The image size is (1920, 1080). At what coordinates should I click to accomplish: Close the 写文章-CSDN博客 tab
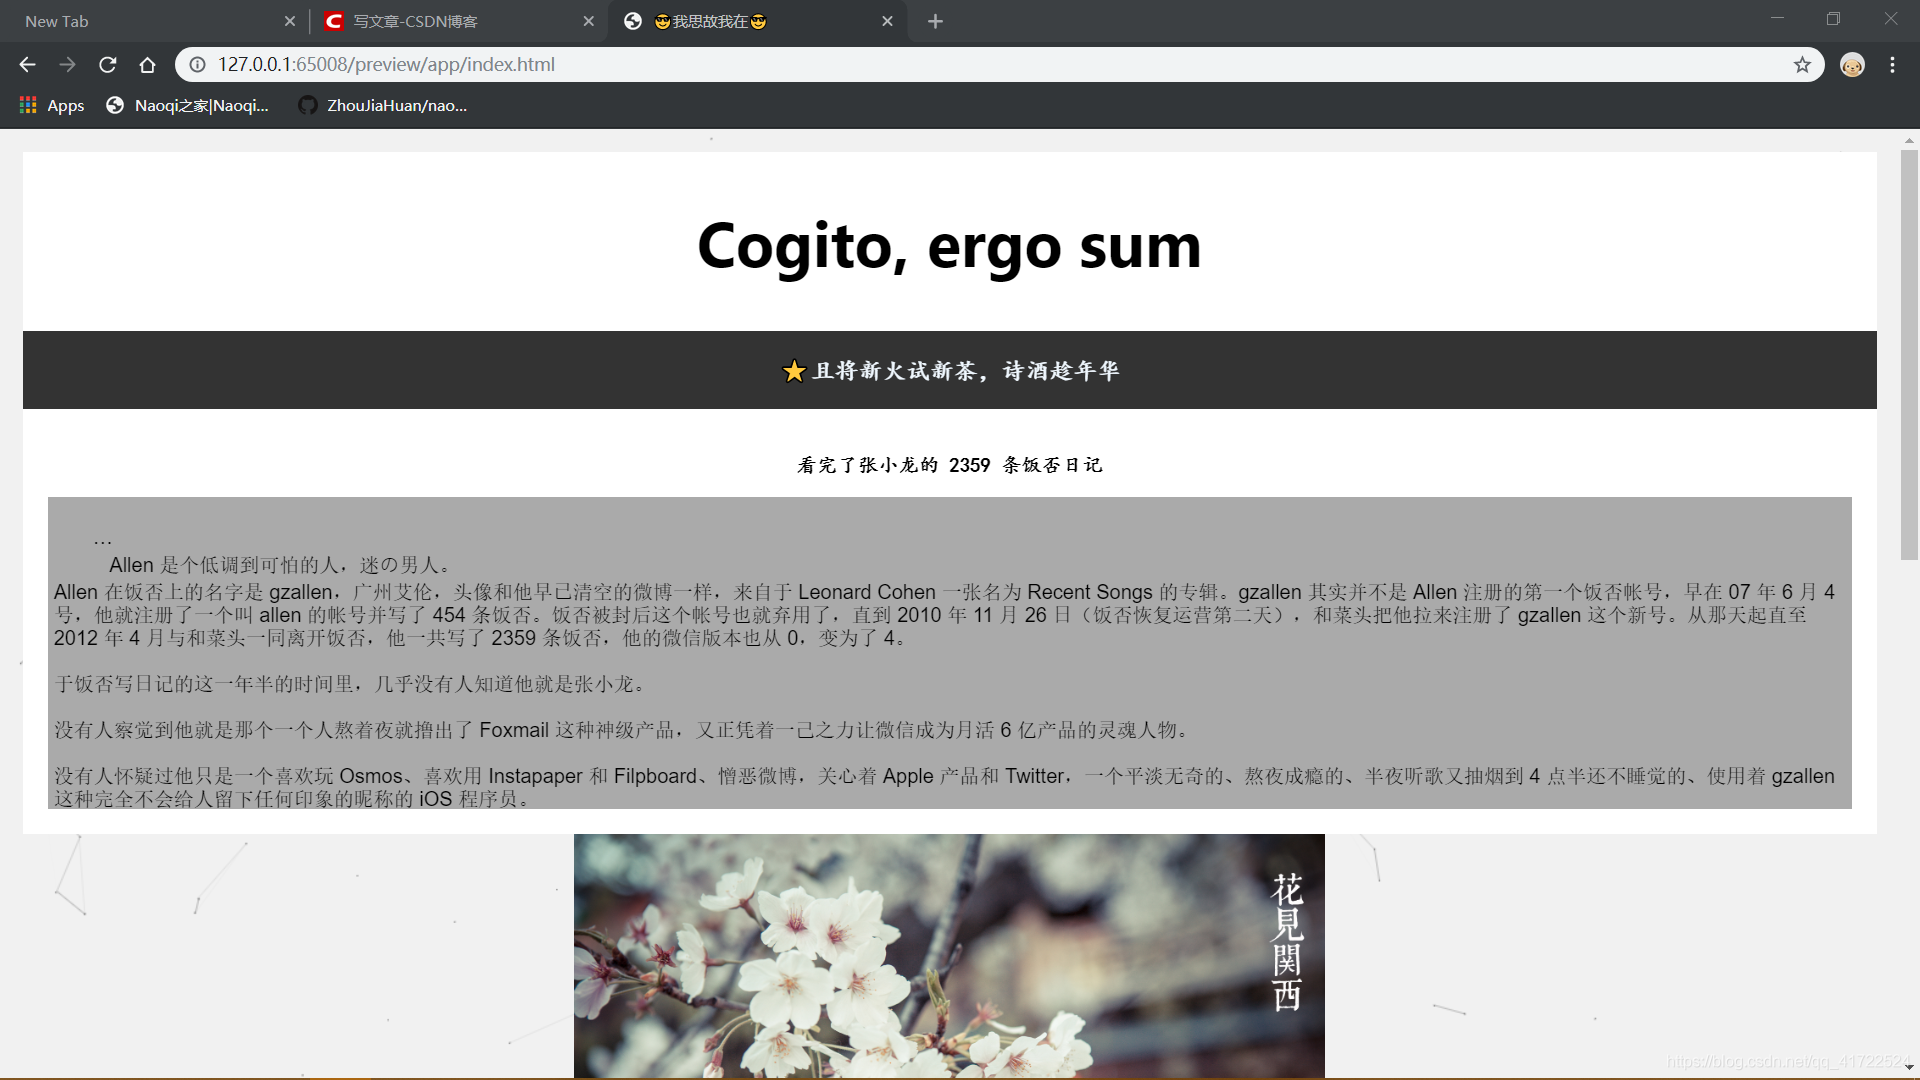point(588,21)
